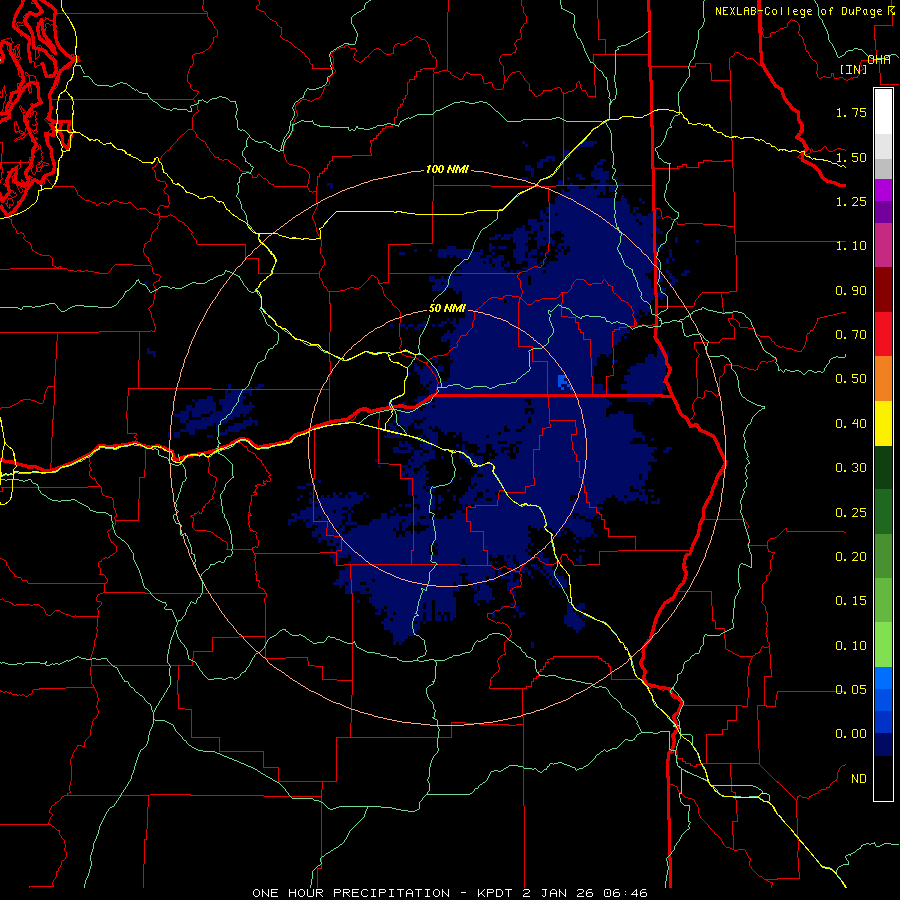
Task: Select the 0.10 legend value
Action: (851, 646)
